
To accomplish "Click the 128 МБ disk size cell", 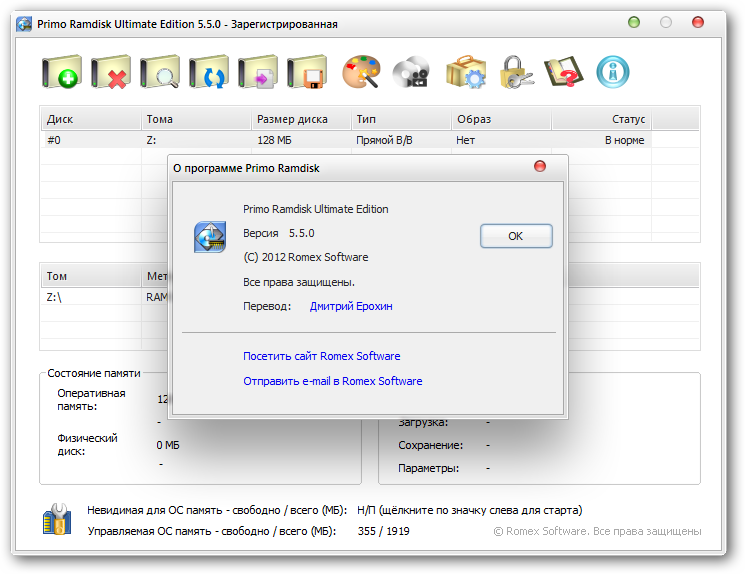I will pyautogui.click(x=274, y=140).
